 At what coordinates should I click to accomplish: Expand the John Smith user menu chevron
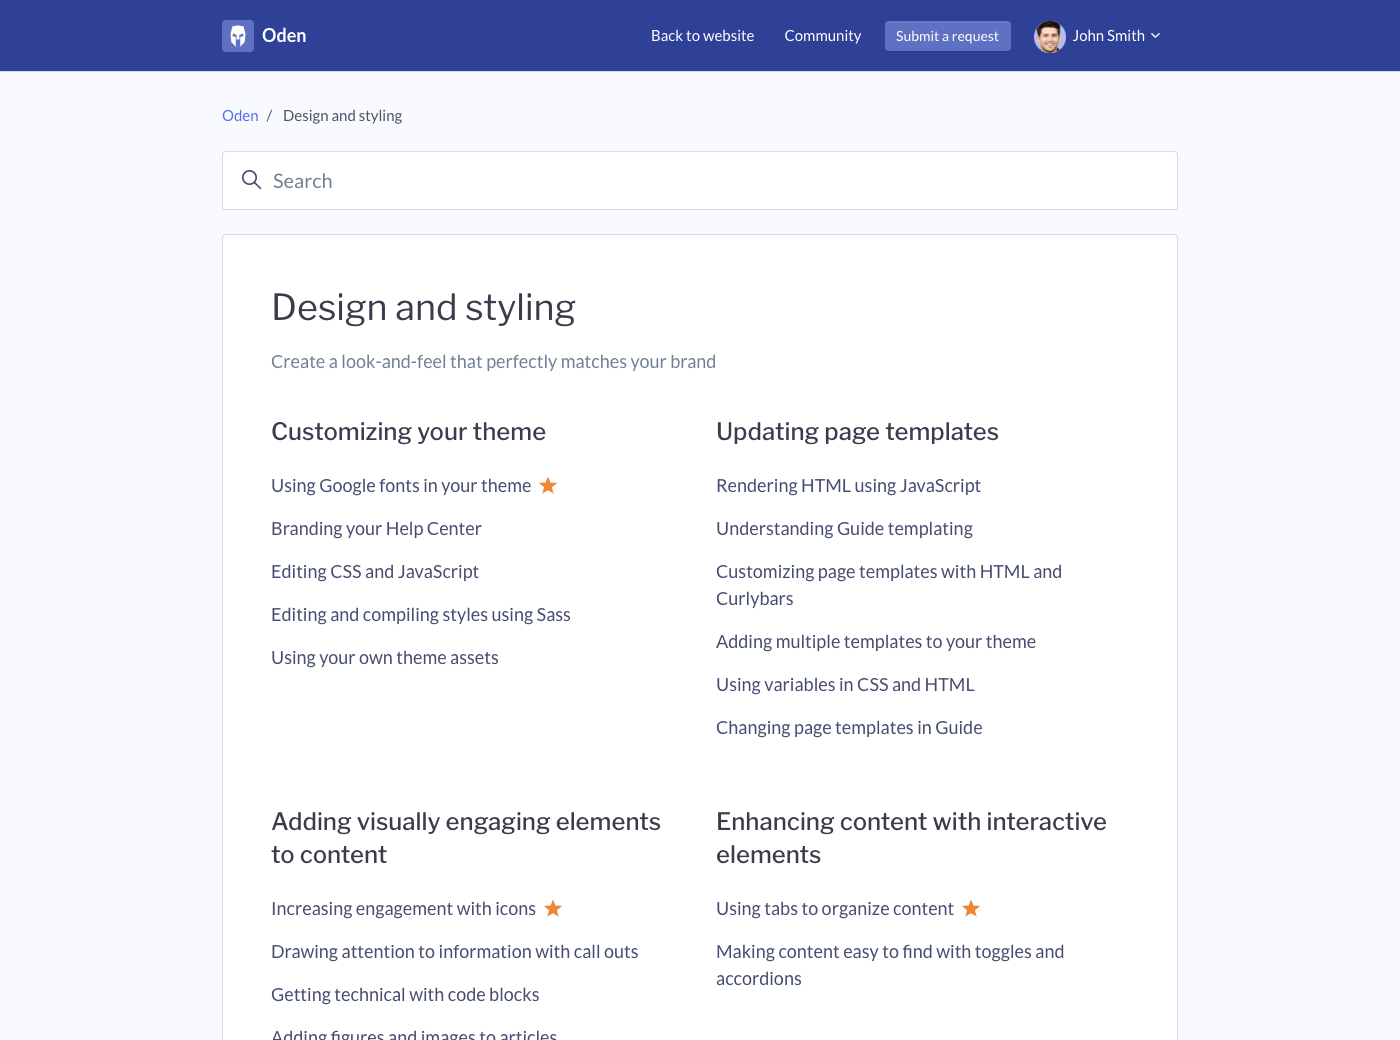click(x=1156, y=36)
